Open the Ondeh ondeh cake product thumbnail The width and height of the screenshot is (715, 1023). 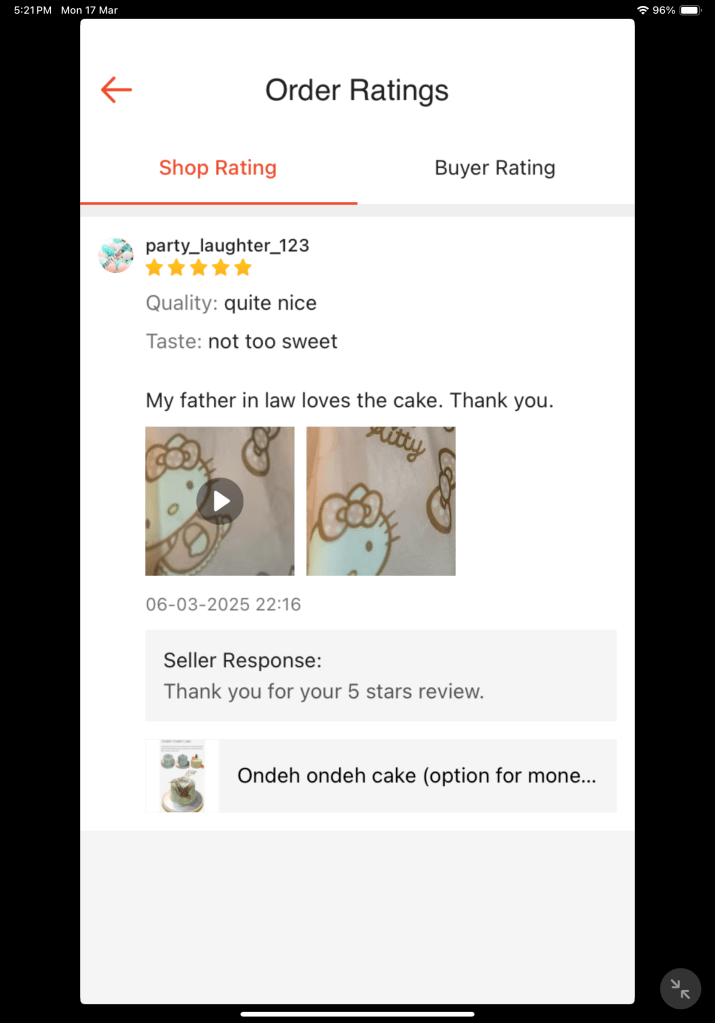pos(182,776)
